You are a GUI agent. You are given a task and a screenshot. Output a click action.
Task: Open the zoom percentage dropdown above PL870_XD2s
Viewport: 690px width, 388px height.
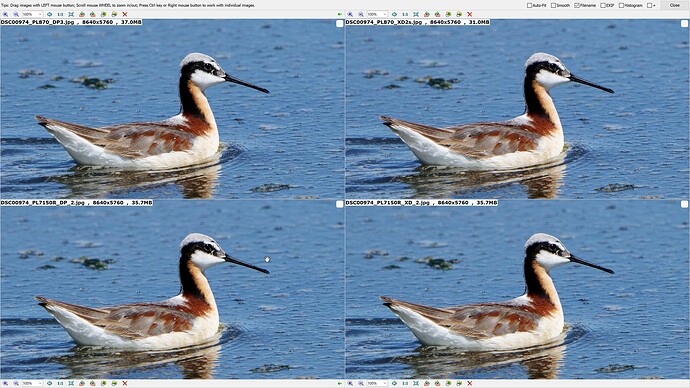click(377, 15)
